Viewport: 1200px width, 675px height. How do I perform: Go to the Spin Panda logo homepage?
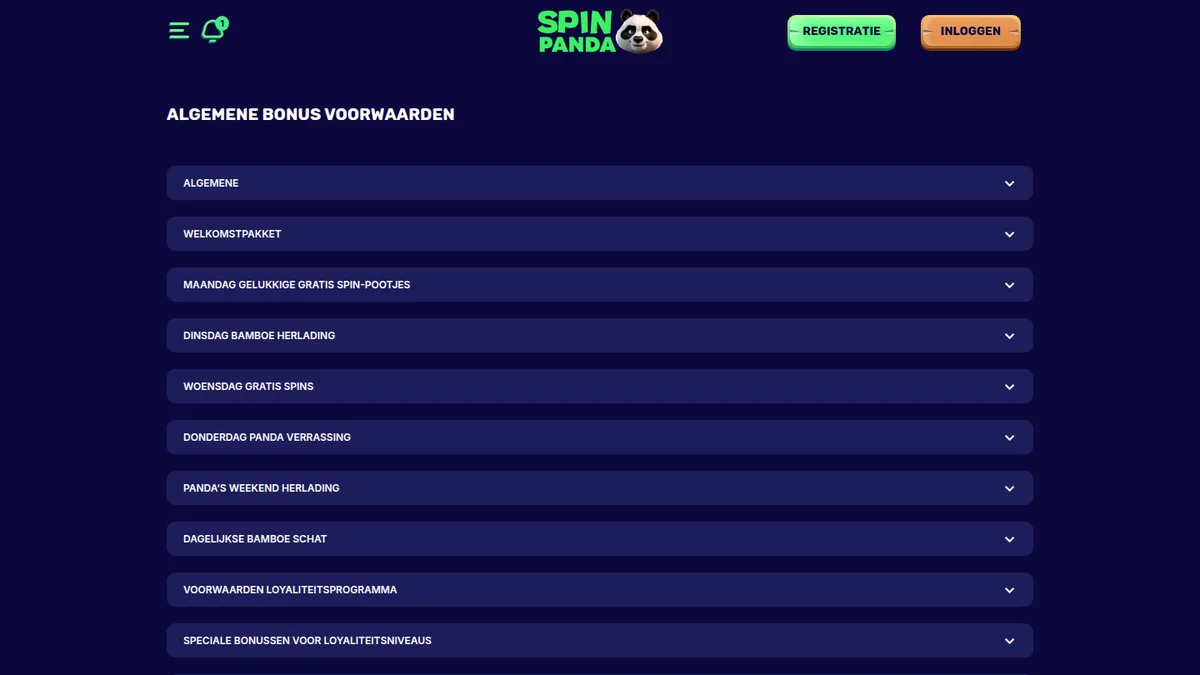pyautogui.click(x=600, y=31)
